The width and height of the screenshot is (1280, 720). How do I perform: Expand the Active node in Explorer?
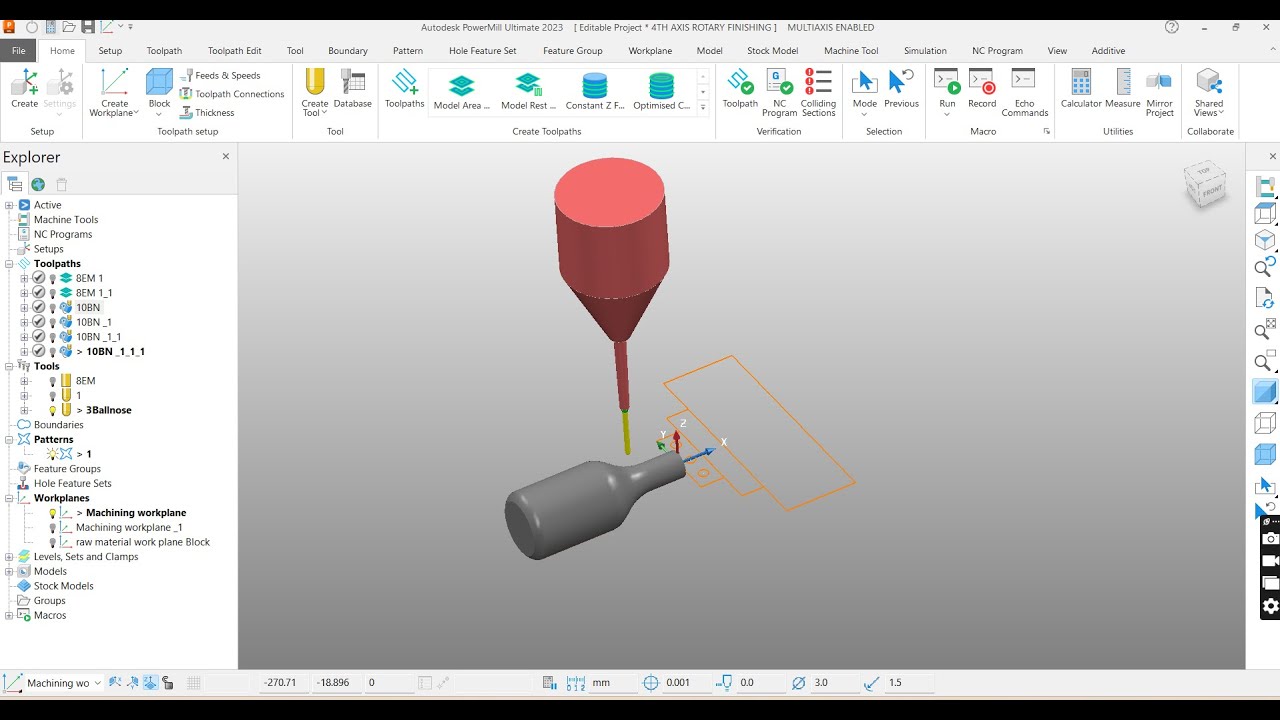pyautogui.click(x=9, y=205)
